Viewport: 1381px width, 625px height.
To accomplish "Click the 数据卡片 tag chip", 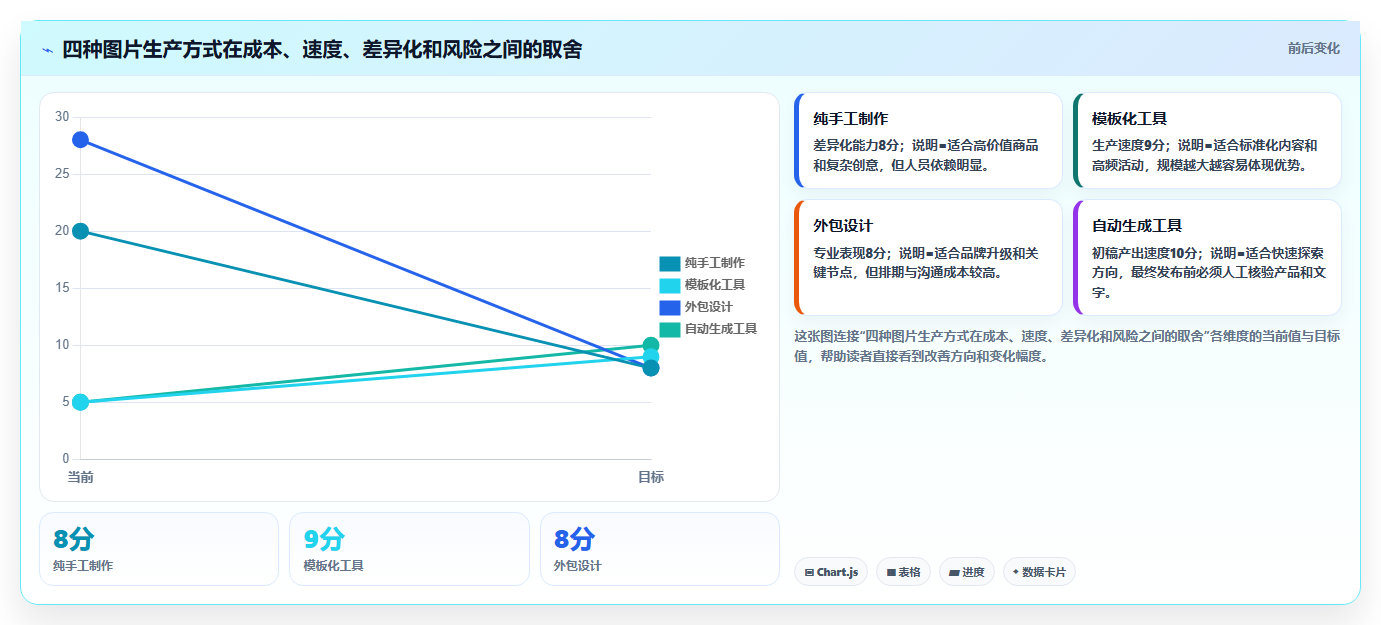I will click(x=1039, y=572).
